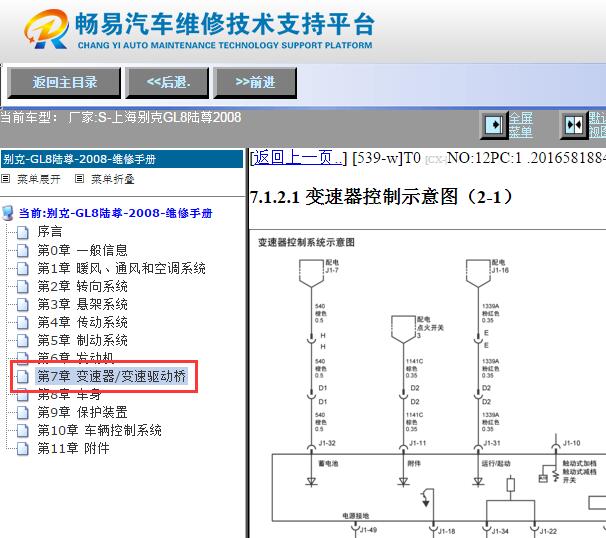Click the J1-16 connector in the diagram

478,273
